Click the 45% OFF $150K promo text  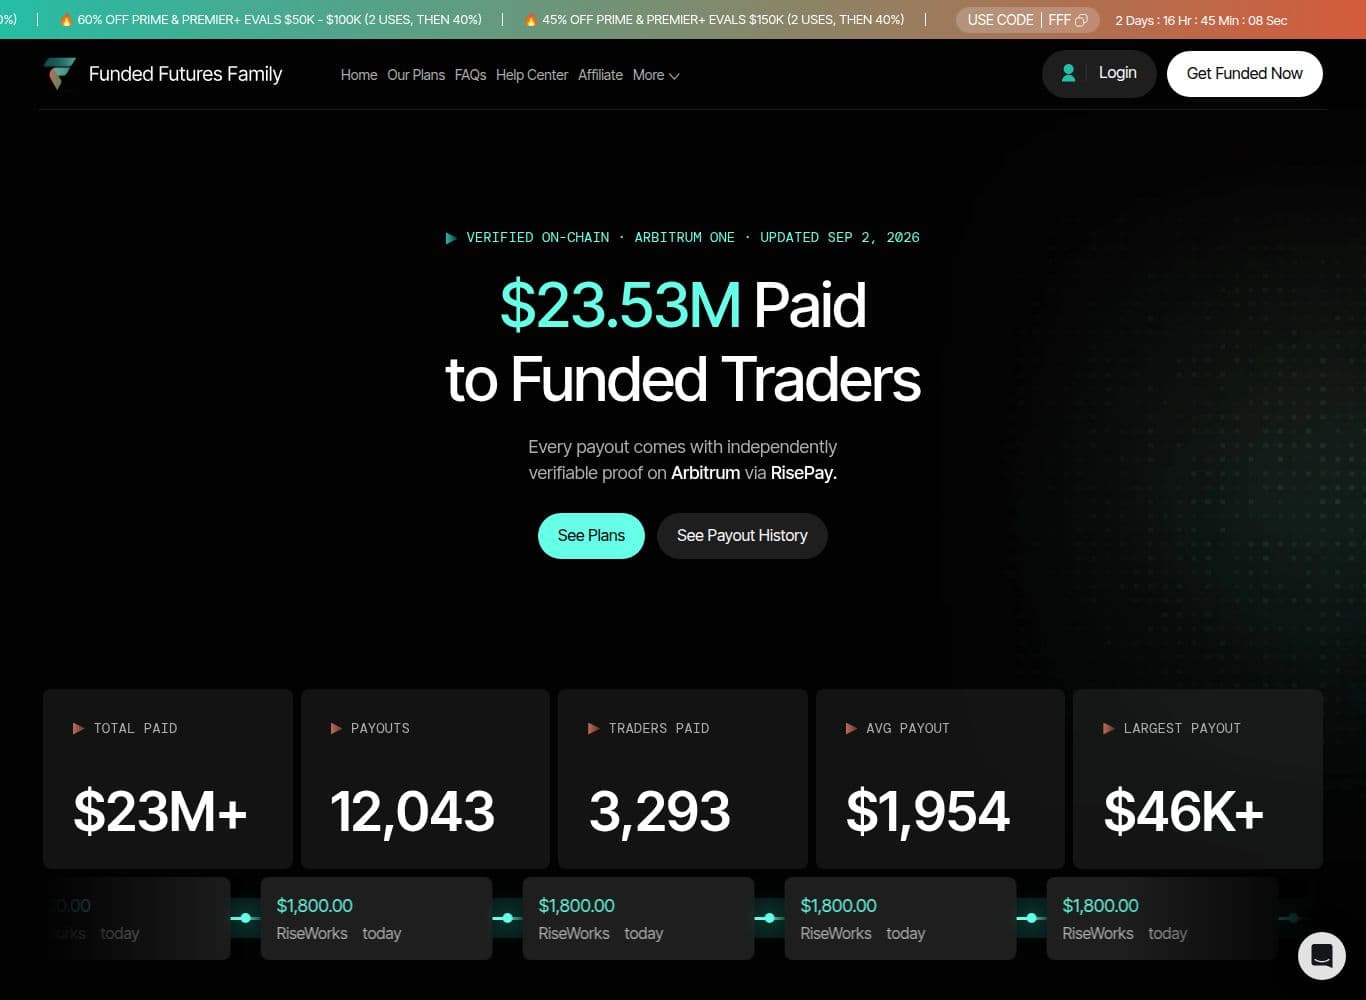[723, 20]
